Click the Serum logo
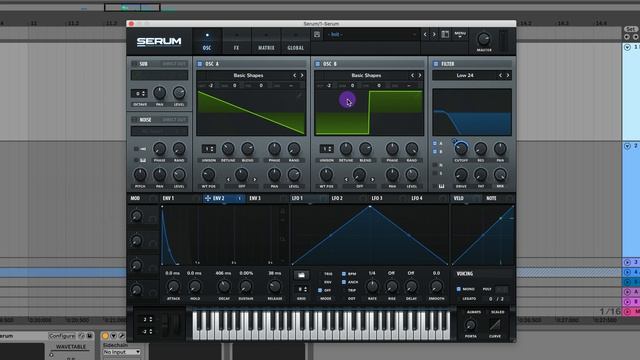Image resolution: width=640 pixels, height=360 pixels. [x=159, y=42]
